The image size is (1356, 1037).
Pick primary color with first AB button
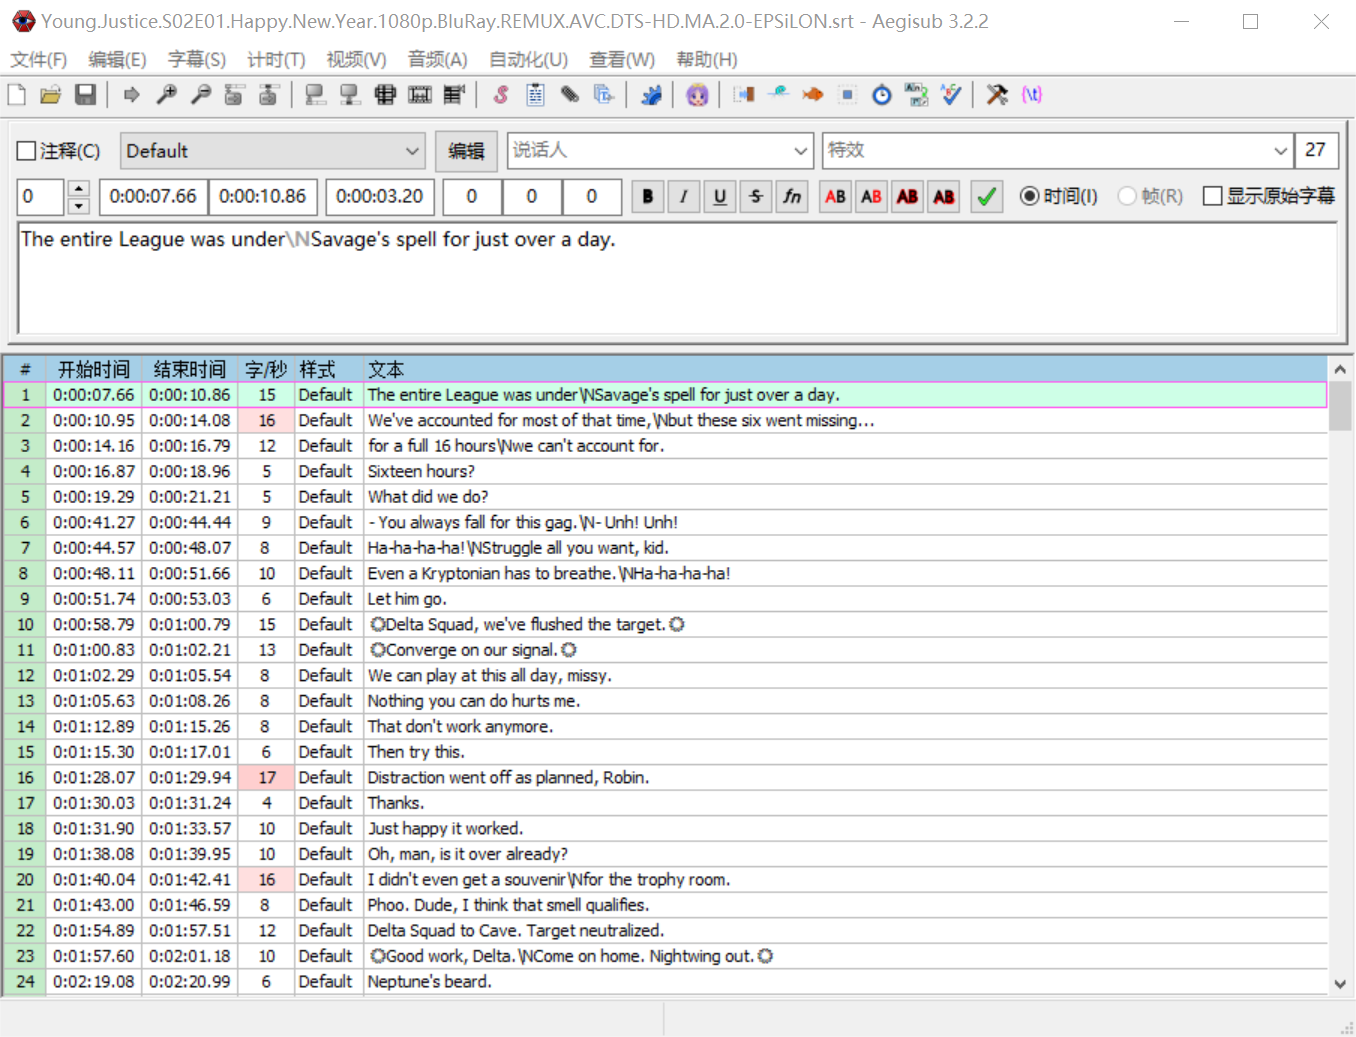(x=835, y=196)
